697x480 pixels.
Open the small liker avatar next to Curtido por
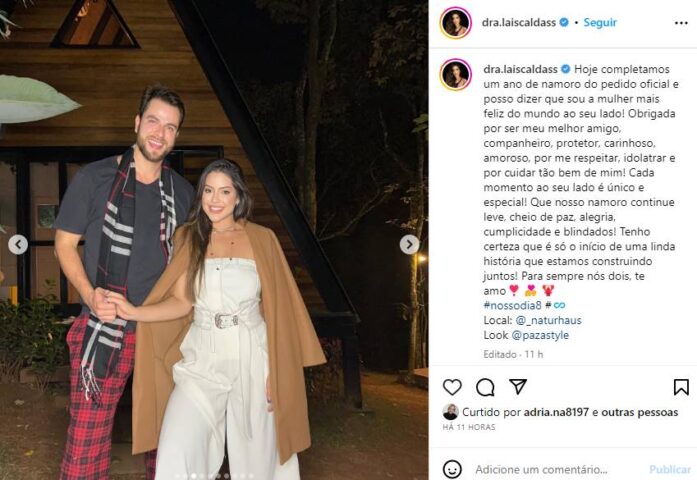tap(451, 412)
